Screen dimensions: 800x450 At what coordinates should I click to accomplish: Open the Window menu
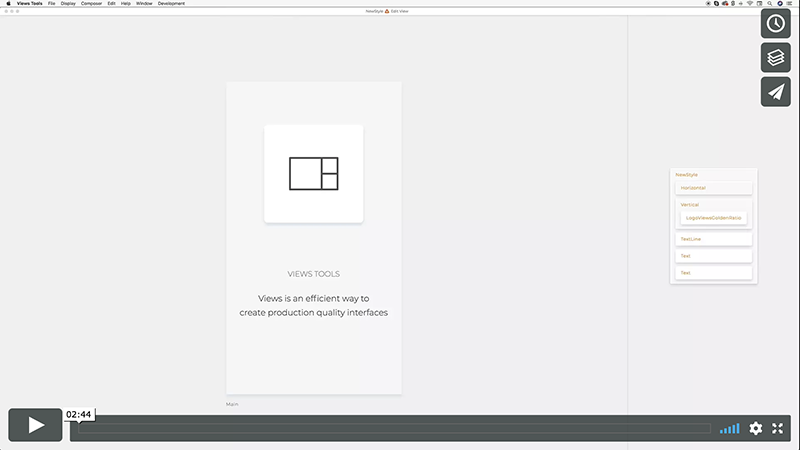[x=144, y=4]
